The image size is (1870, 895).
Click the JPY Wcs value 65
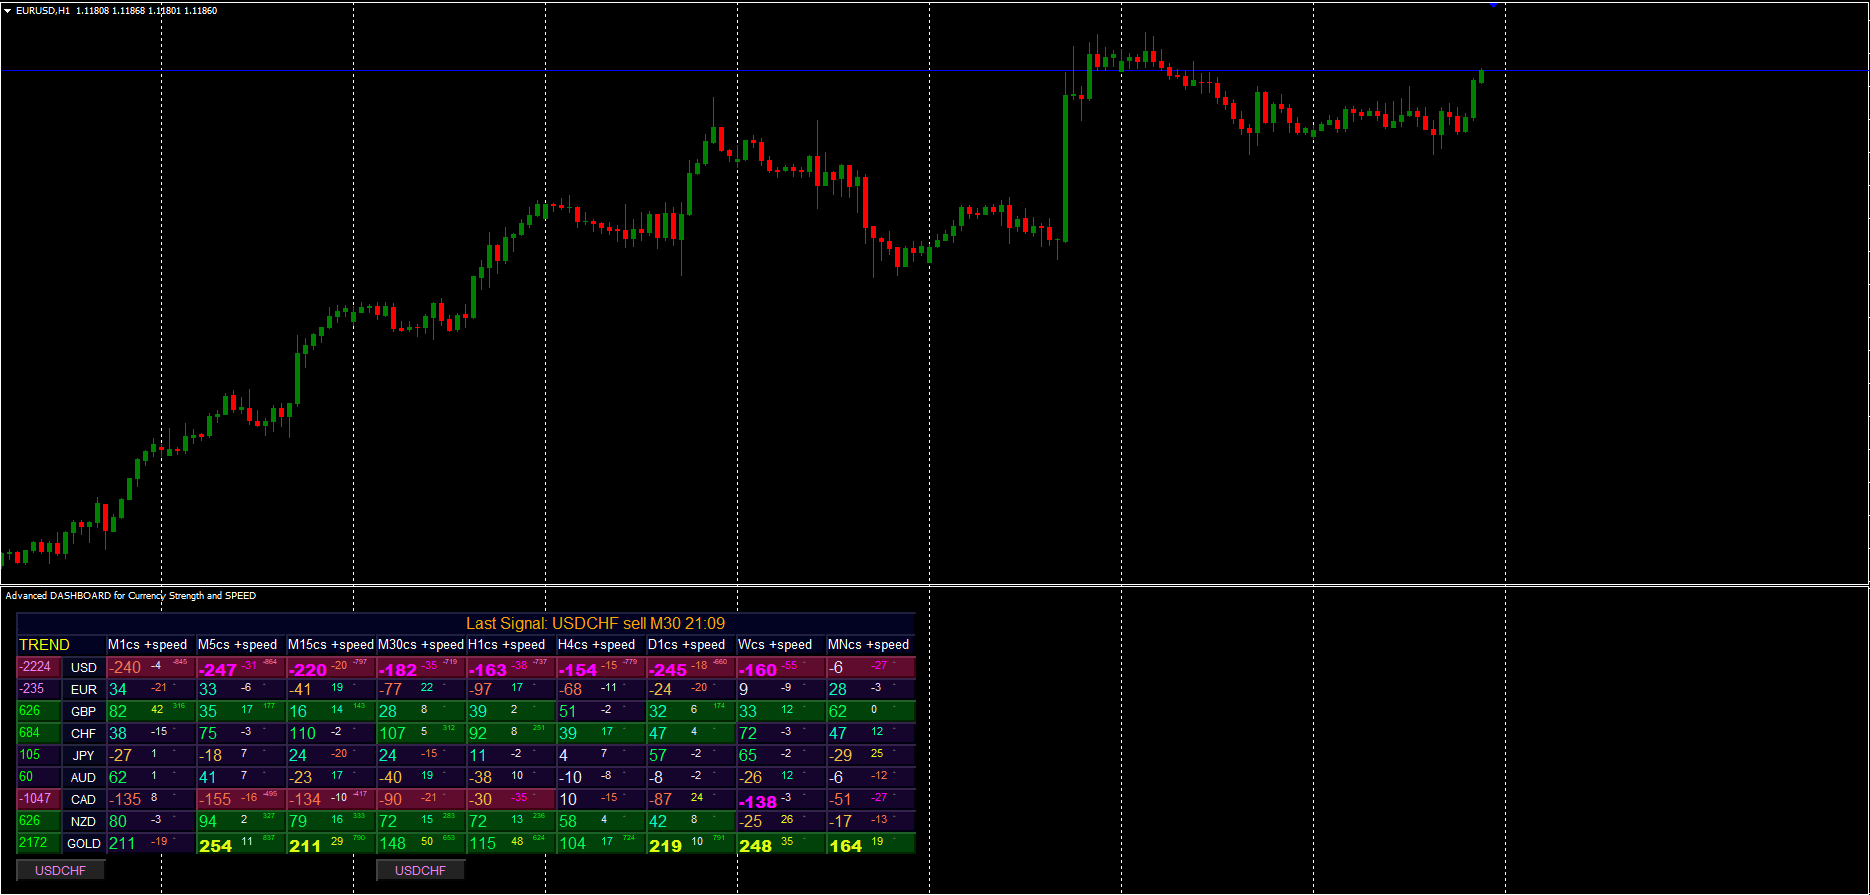click(x=748, y=756)
